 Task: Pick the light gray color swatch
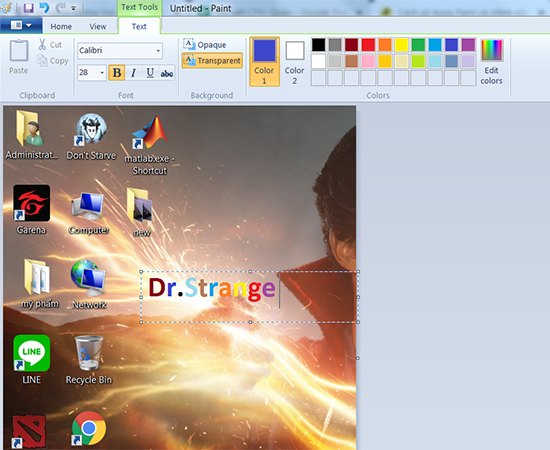(x=335, y=61)
